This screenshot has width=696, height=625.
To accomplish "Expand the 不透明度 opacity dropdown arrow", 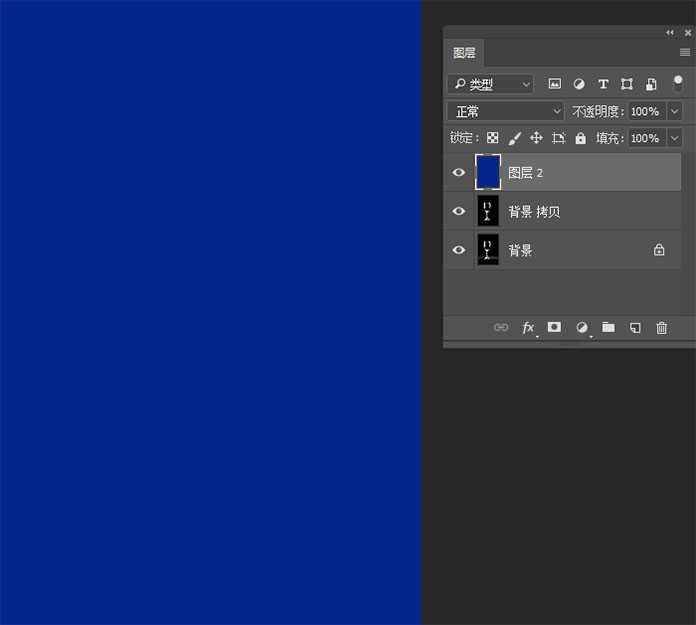I will [674, 112].
